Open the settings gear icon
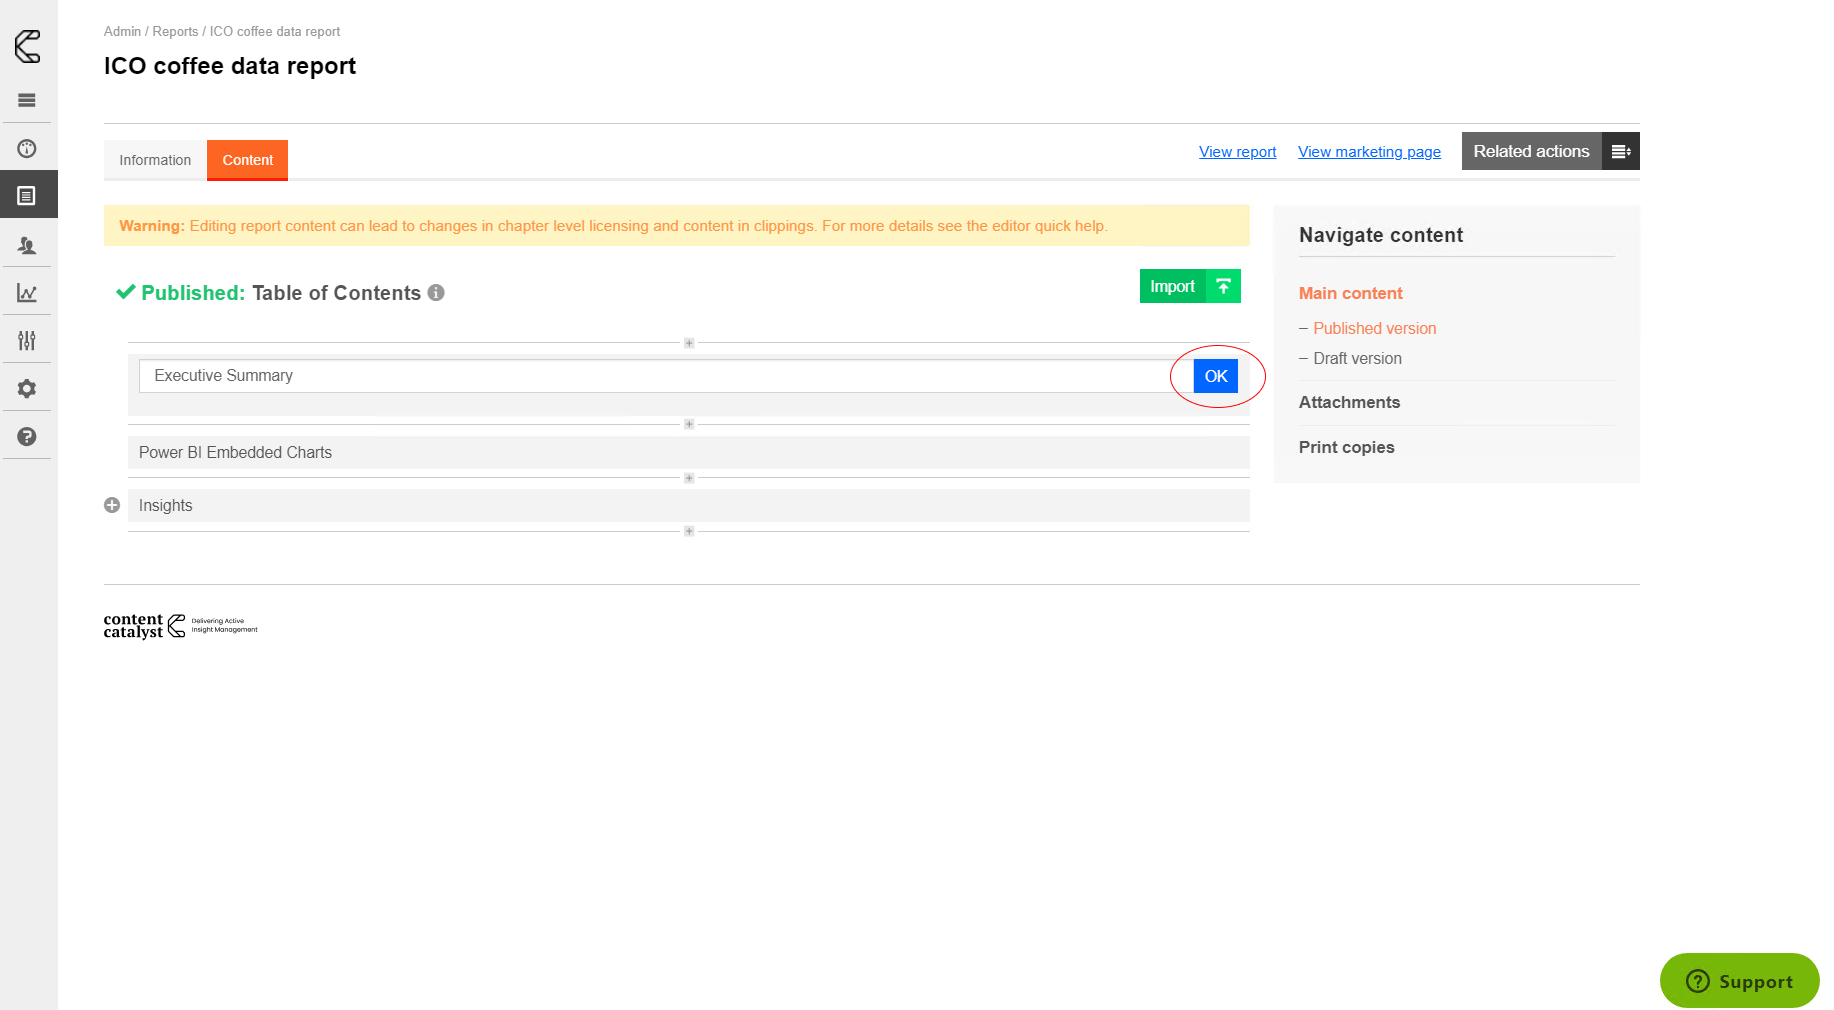This screenshot has height=1010, width=1834. click(x=27, y=389)
